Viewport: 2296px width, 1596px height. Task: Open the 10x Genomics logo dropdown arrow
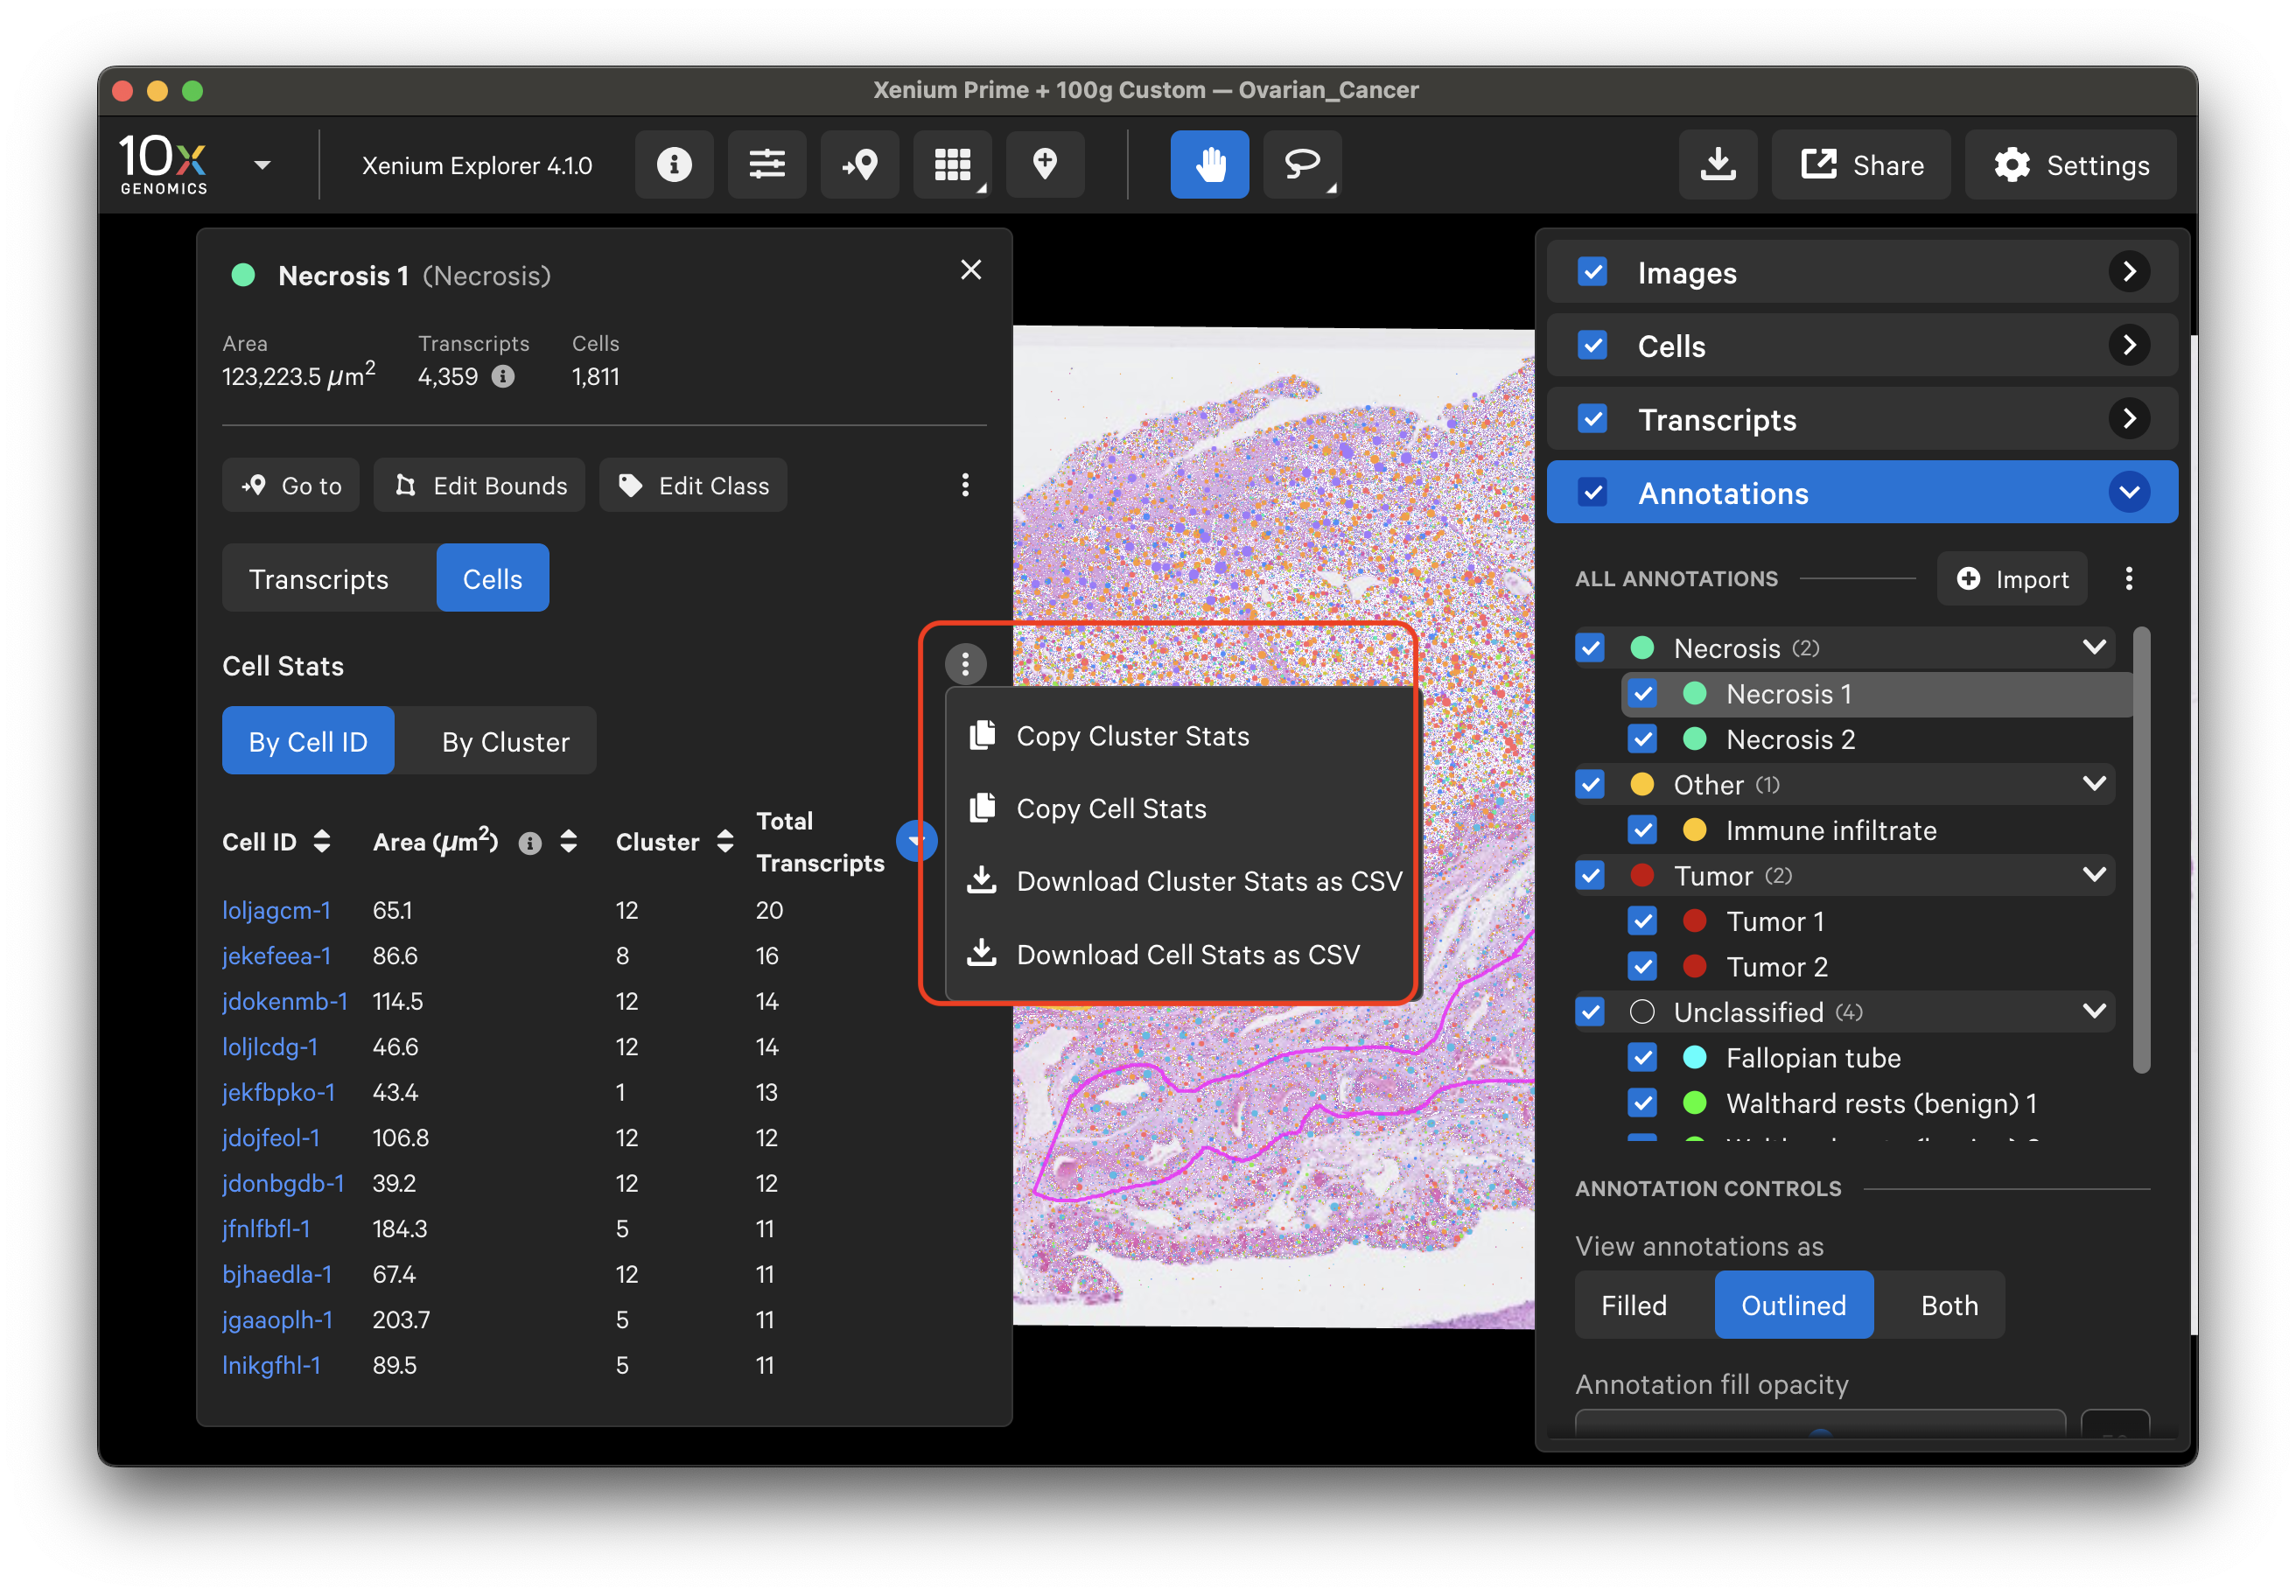coord(262,165)
